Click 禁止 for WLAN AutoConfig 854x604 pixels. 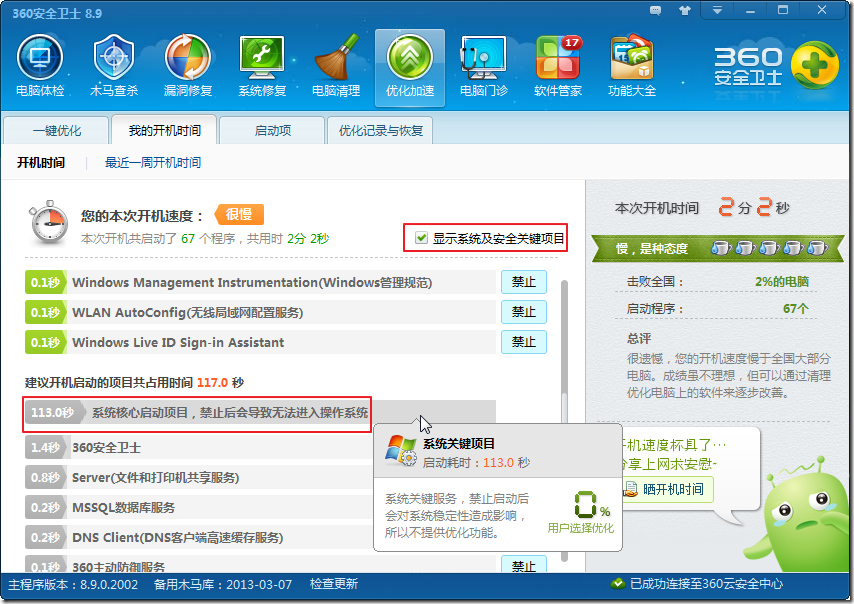click(523, 312)
